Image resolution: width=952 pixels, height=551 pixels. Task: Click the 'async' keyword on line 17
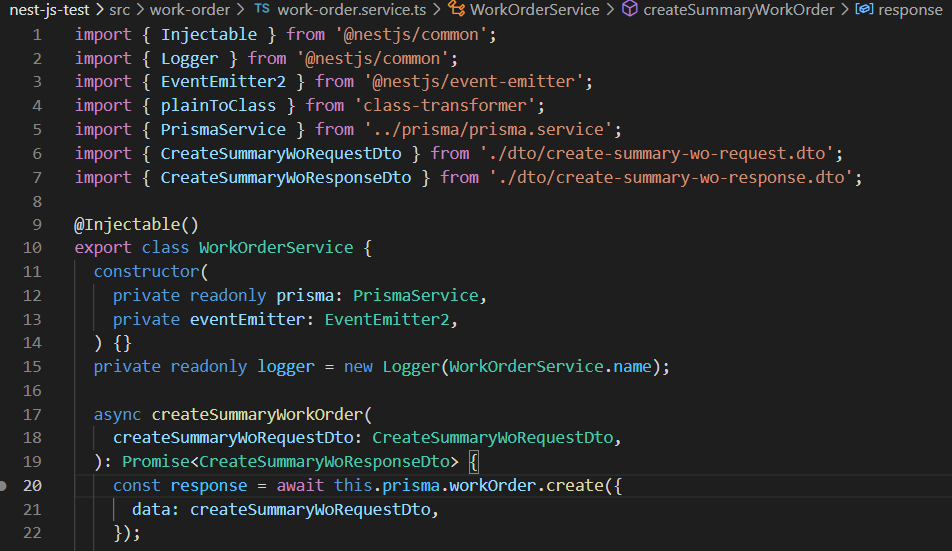click(117, 415)
